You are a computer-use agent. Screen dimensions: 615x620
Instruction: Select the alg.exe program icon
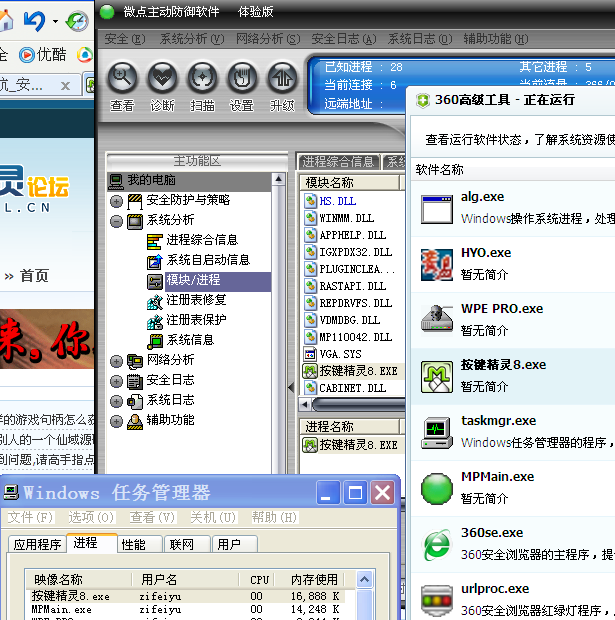(437, 209)
